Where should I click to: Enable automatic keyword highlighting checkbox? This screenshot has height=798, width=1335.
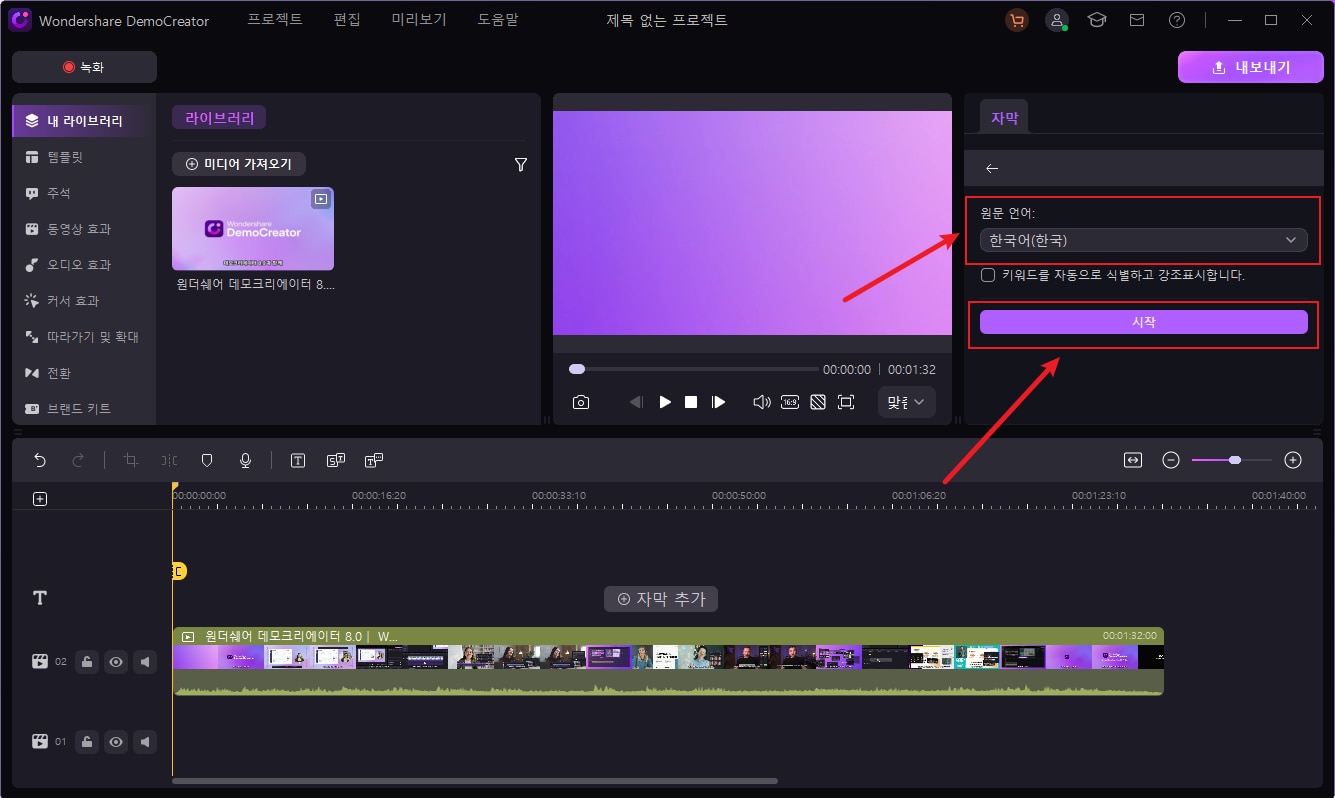pos(988,275)
